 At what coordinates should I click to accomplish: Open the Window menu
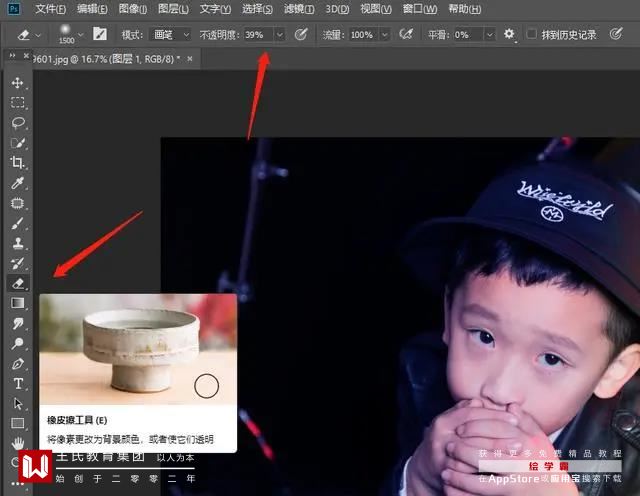tap(420, 9)
